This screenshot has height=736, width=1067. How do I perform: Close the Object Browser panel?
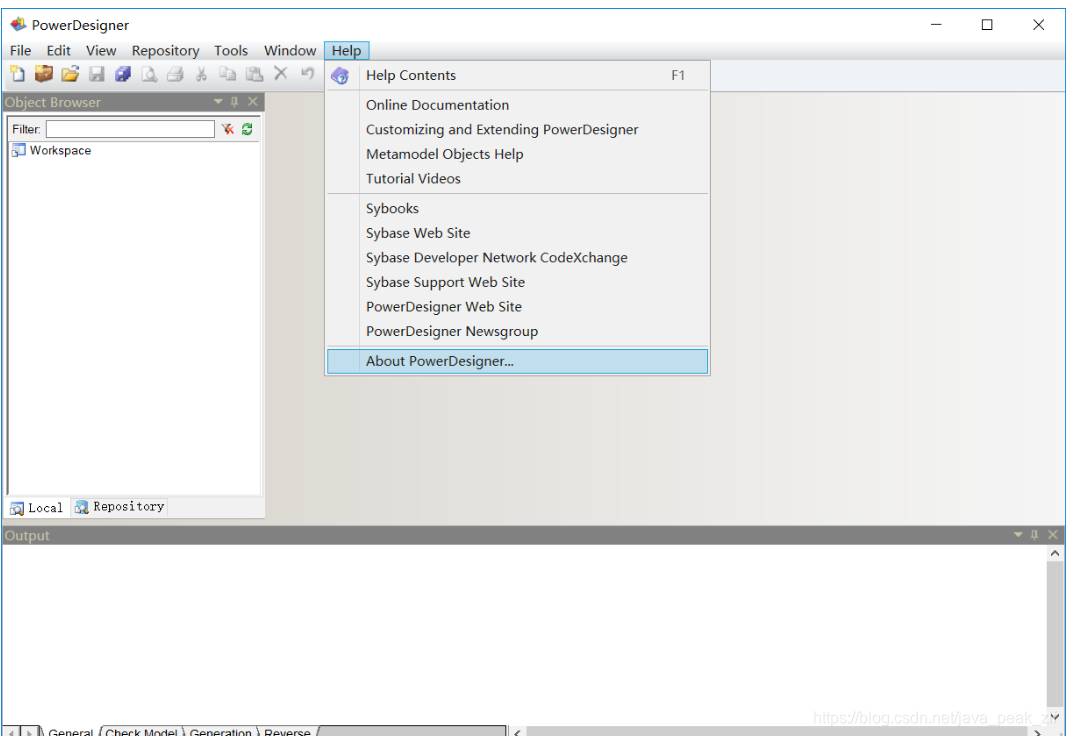(252, 101)
